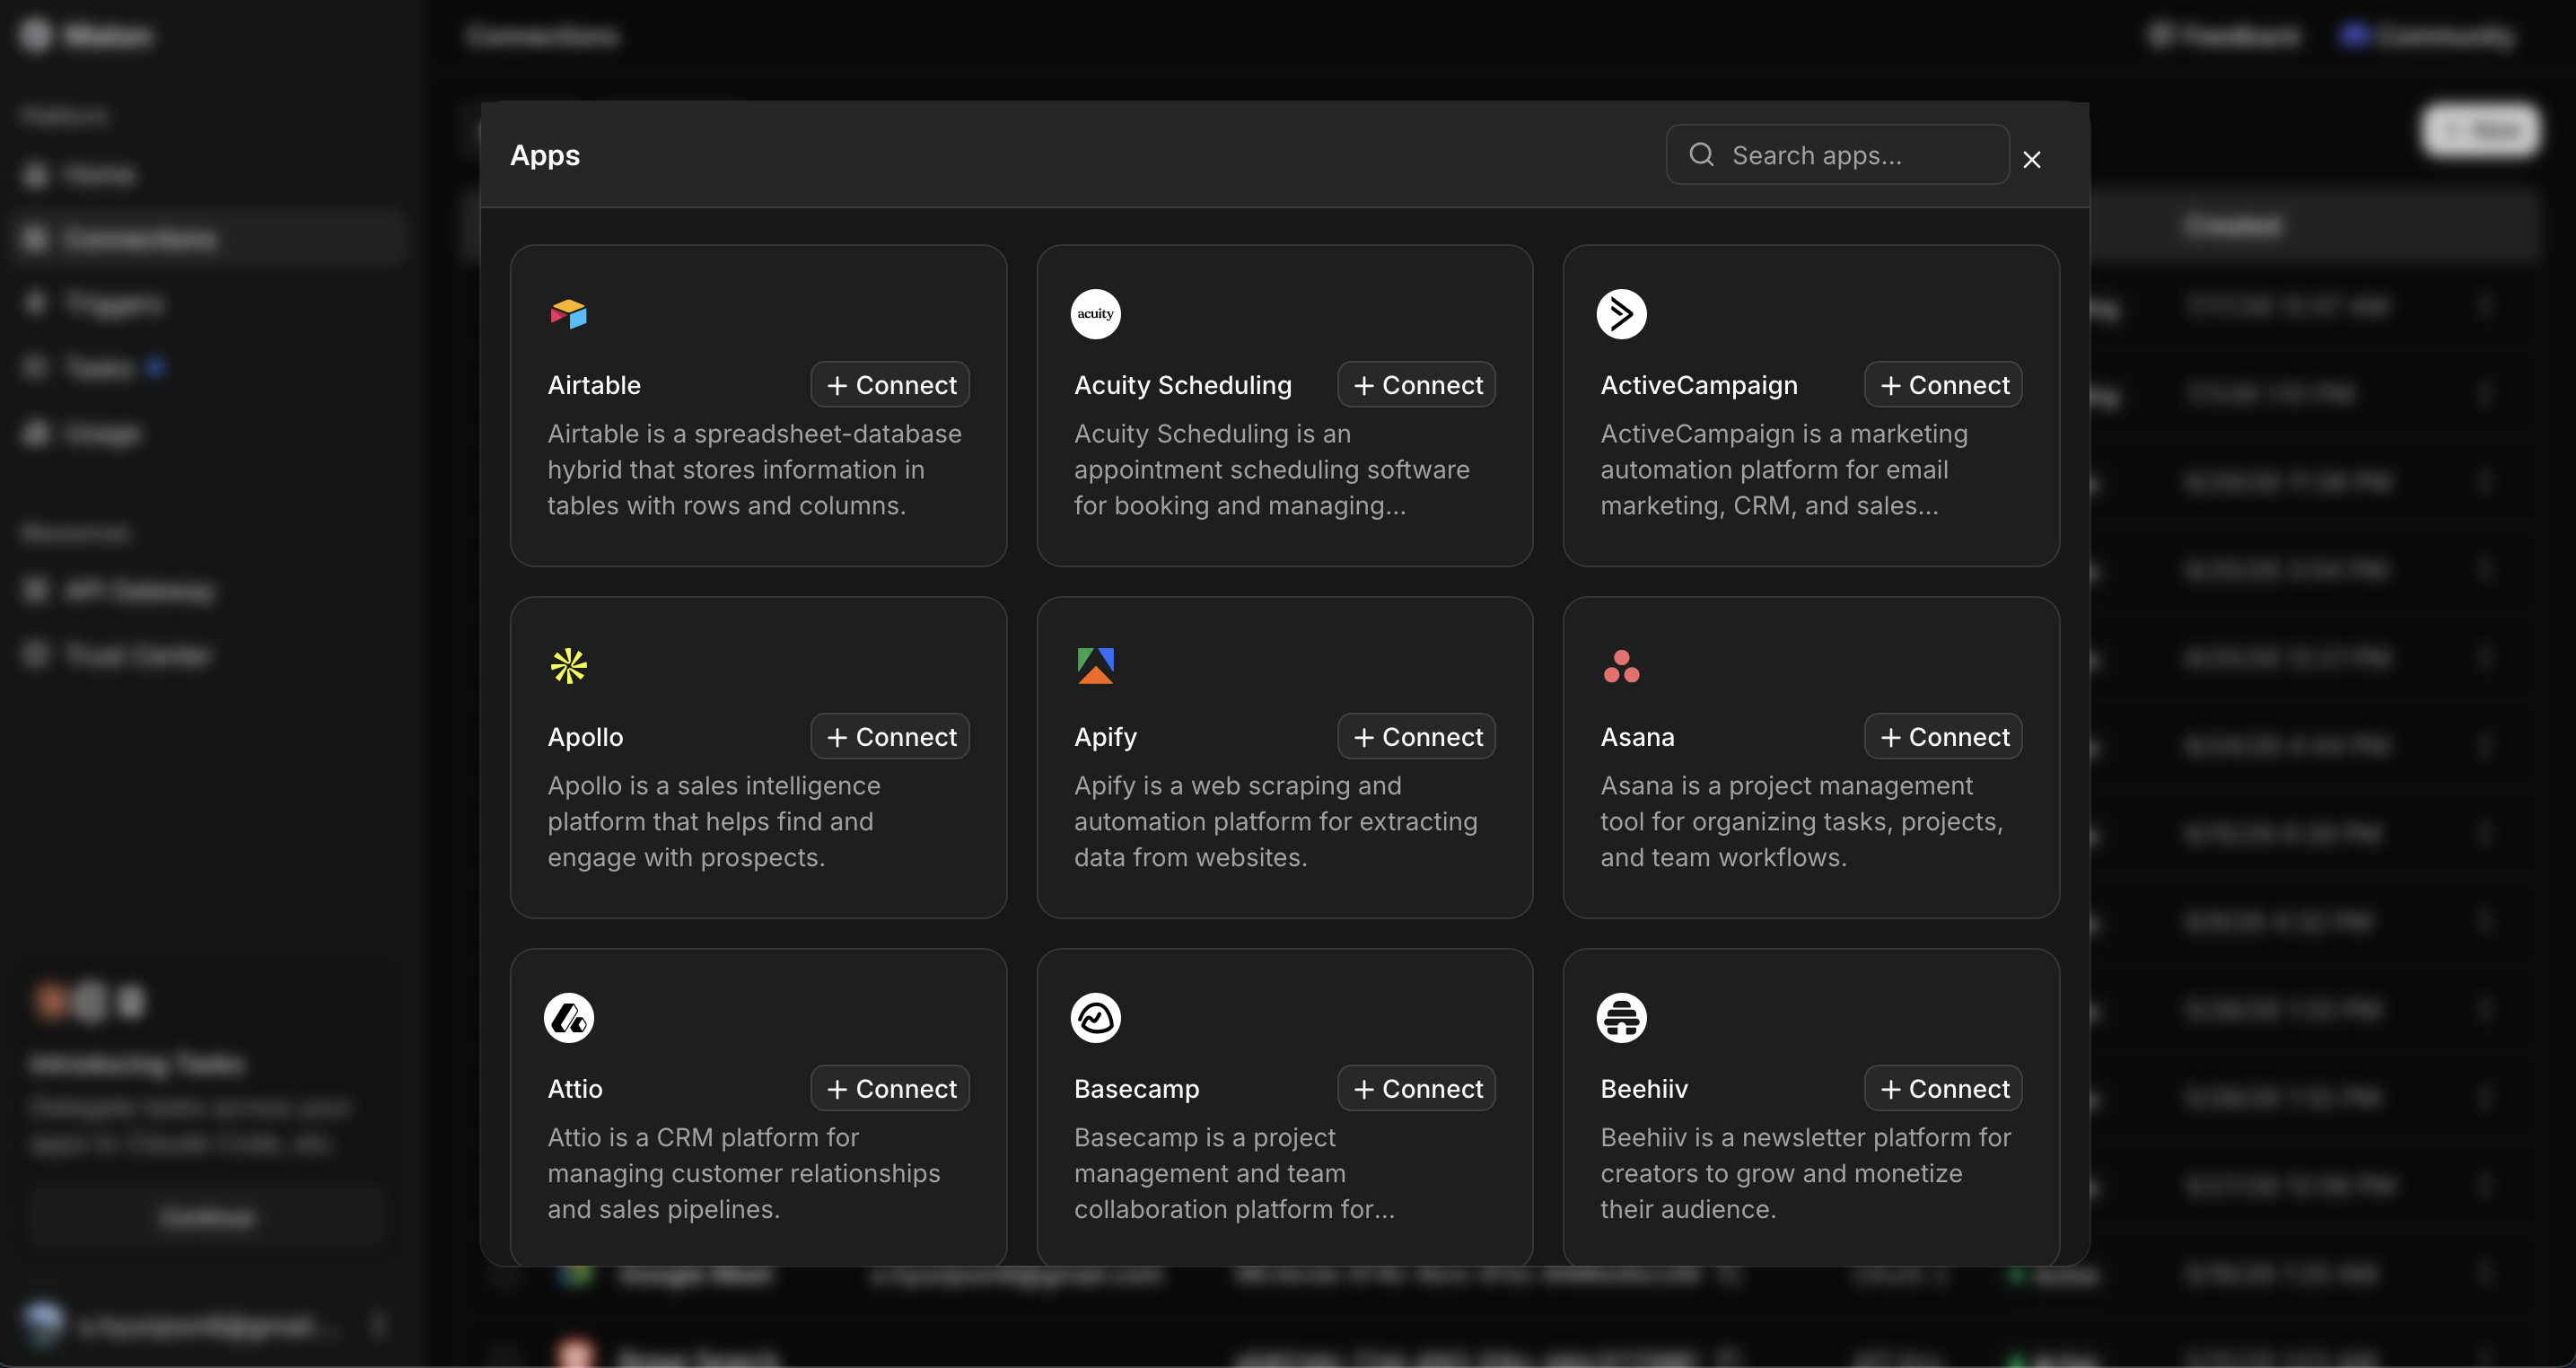This screenshot has width=2576, height=1368.
Task: Click the Basecamp logo icon
Action: coord(1095,1018)
